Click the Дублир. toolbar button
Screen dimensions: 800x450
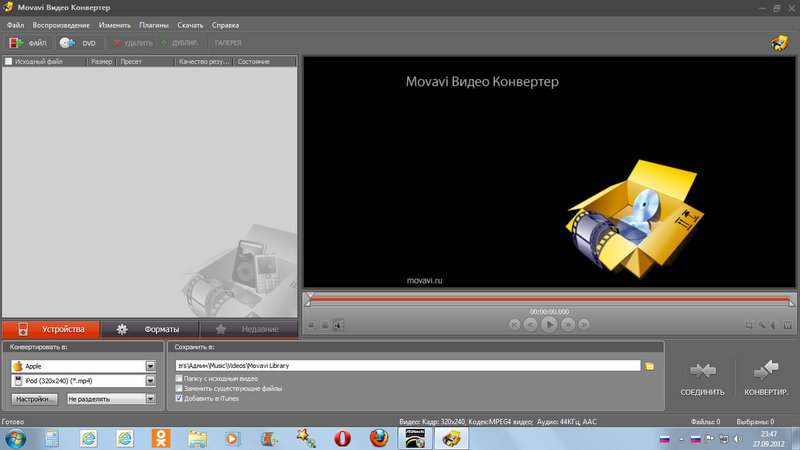coord(180,43)
